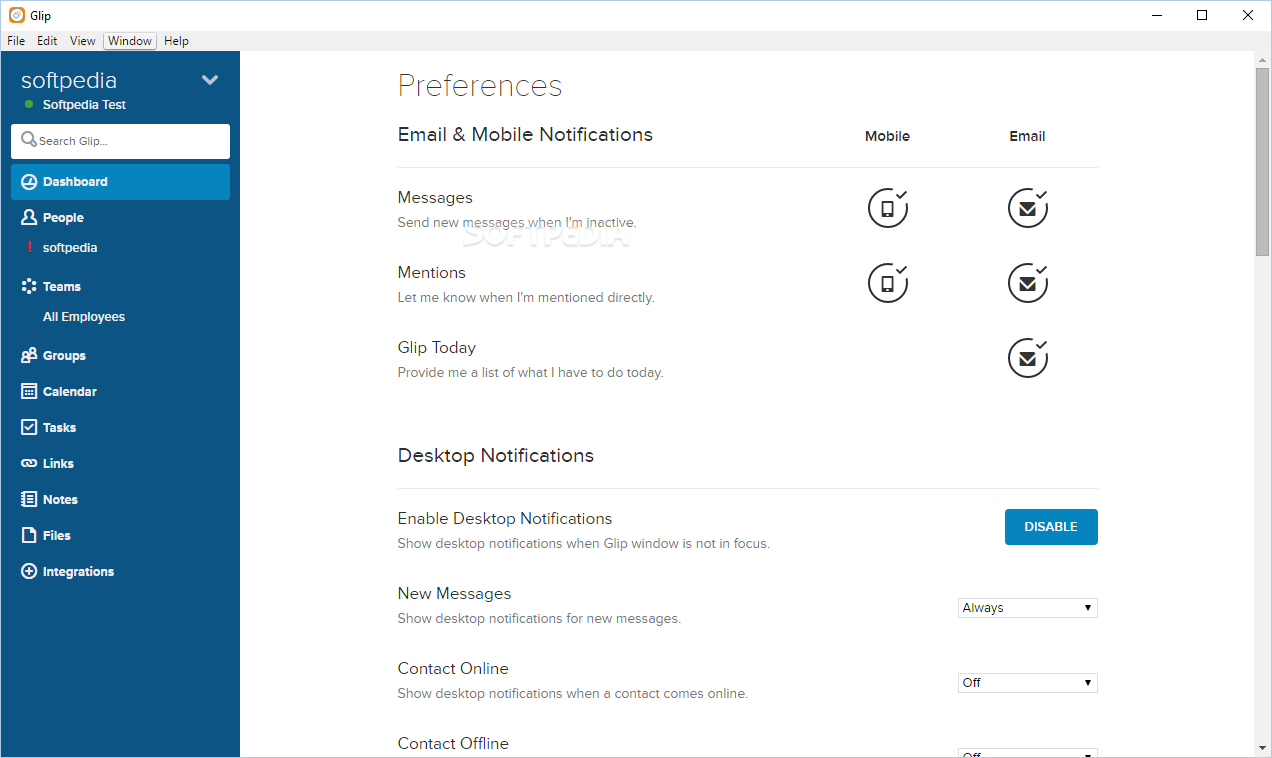Click the Dashboard clock icon in sidebar
This screenshot has height=758, width=1272.
click(x=29, y=182)
